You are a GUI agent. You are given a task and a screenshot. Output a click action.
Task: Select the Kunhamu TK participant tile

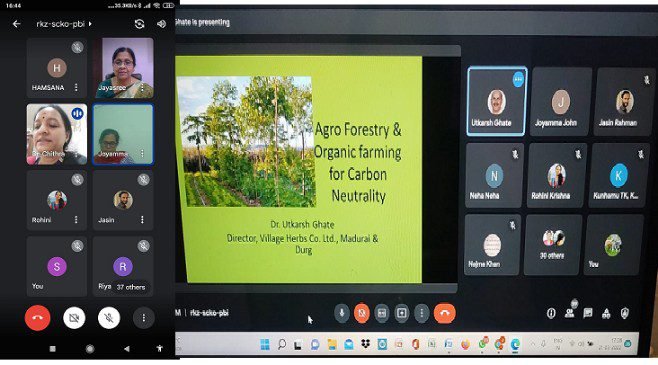[x=619, y=175]
